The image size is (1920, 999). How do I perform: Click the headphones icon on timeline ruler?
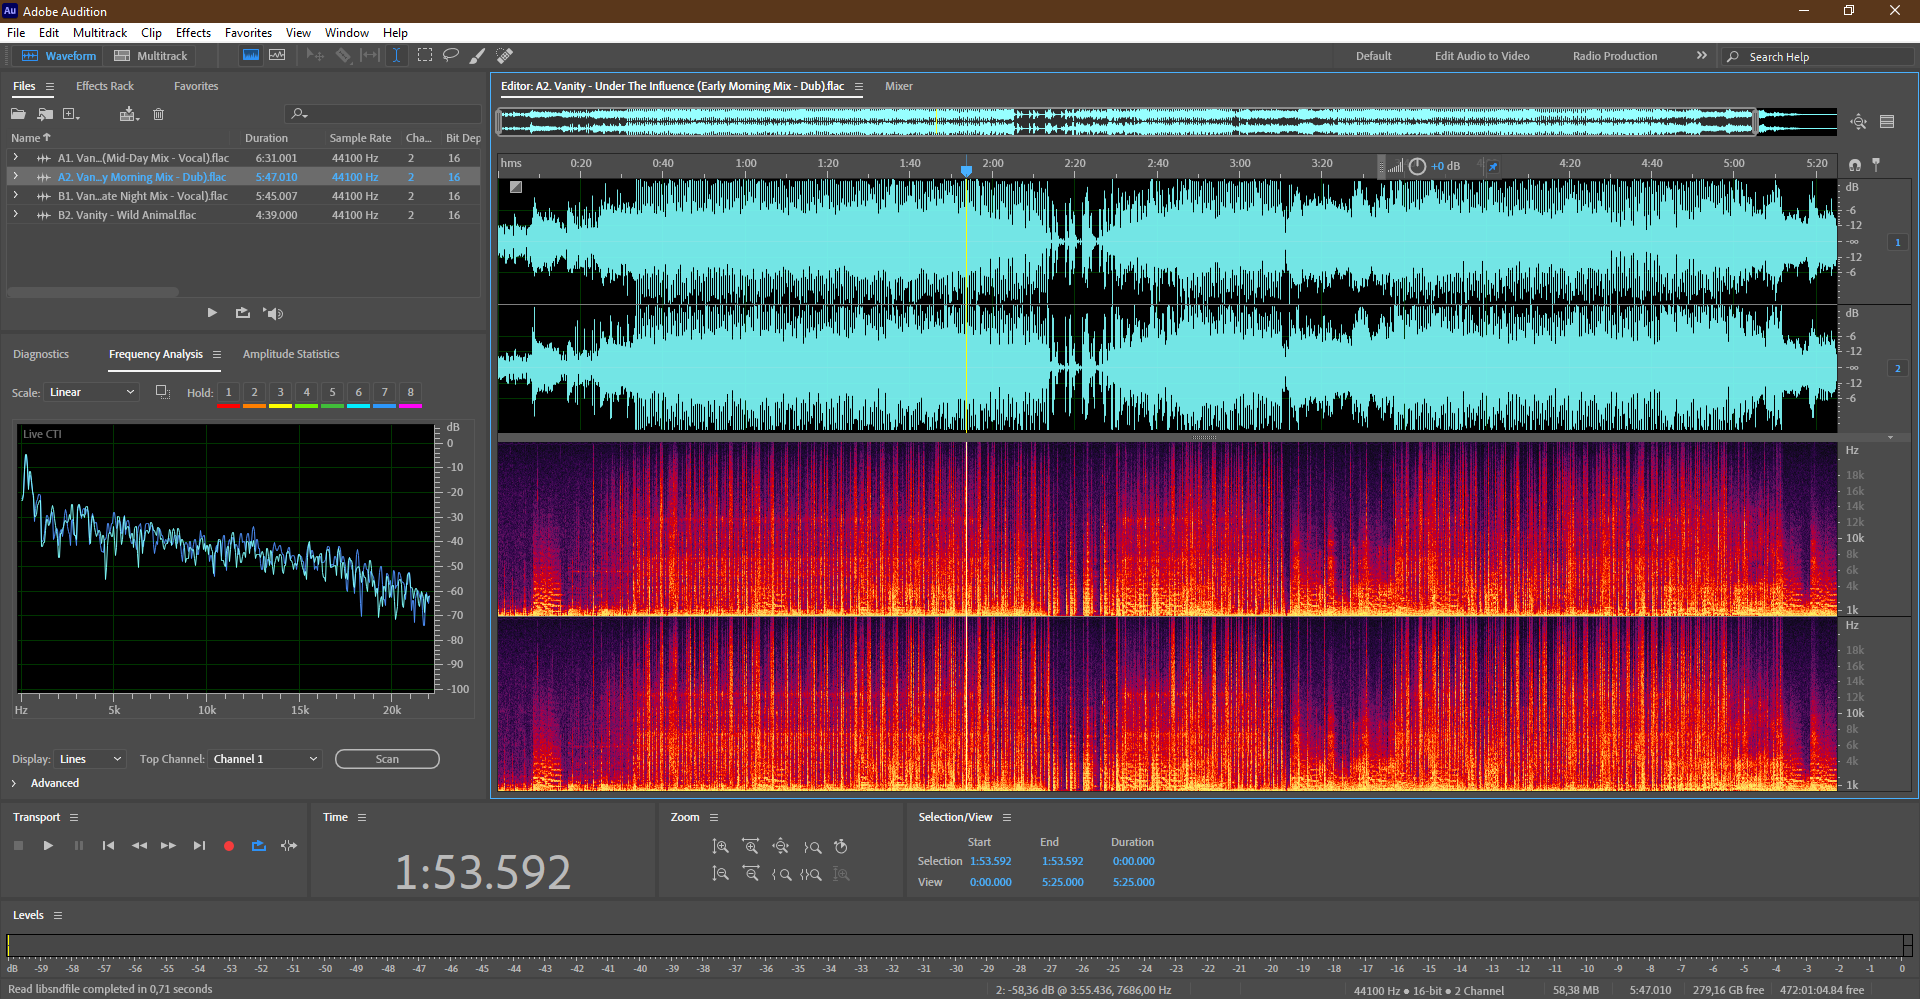[x=1855, y=164]
